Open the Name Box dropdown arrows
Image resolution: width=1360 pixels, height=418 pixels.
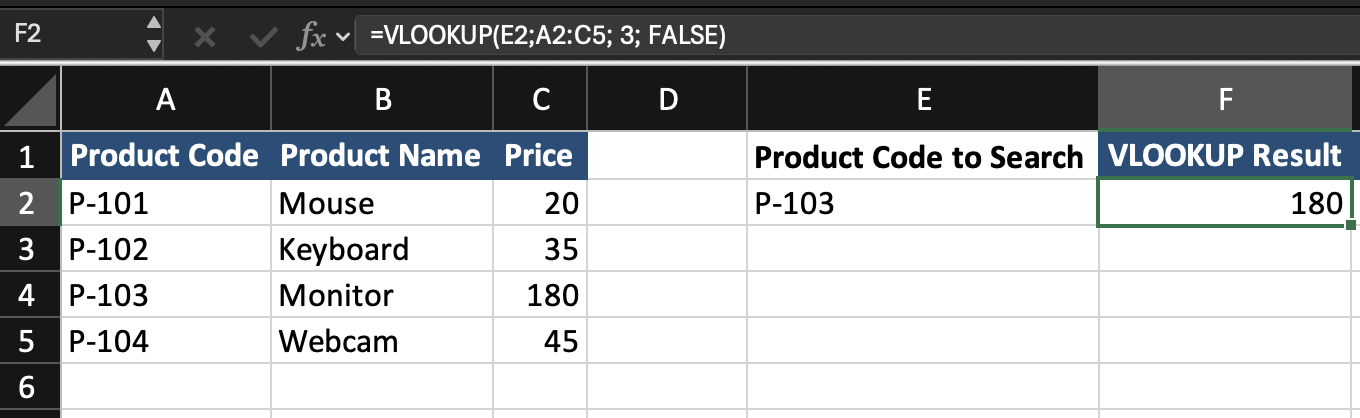click(153, 34)
